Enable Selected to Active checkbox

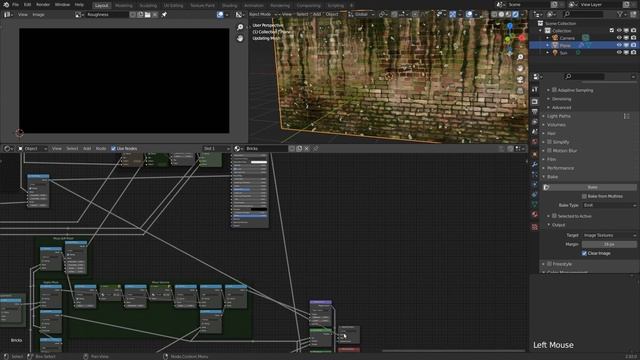point(554,216)
